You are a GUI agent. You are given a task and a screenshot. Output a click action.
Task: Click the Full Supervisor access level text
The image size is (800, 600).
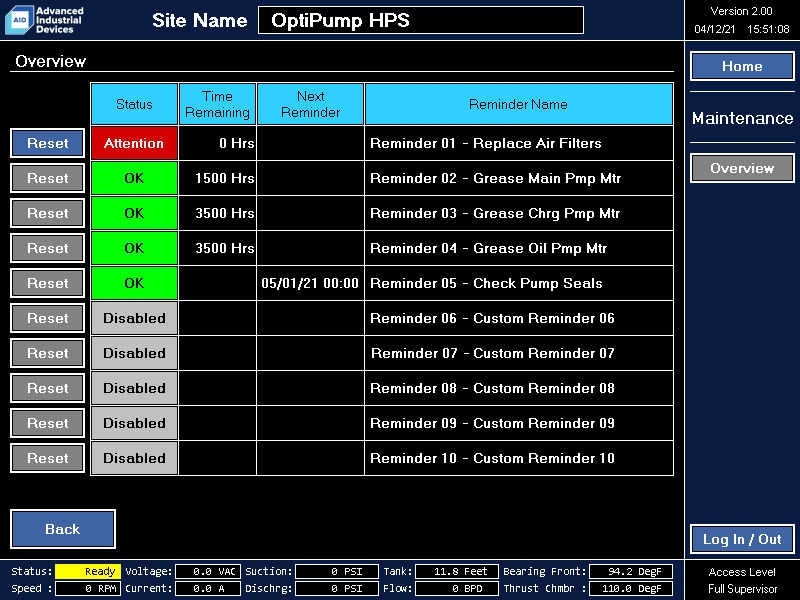tap(742, 589)
